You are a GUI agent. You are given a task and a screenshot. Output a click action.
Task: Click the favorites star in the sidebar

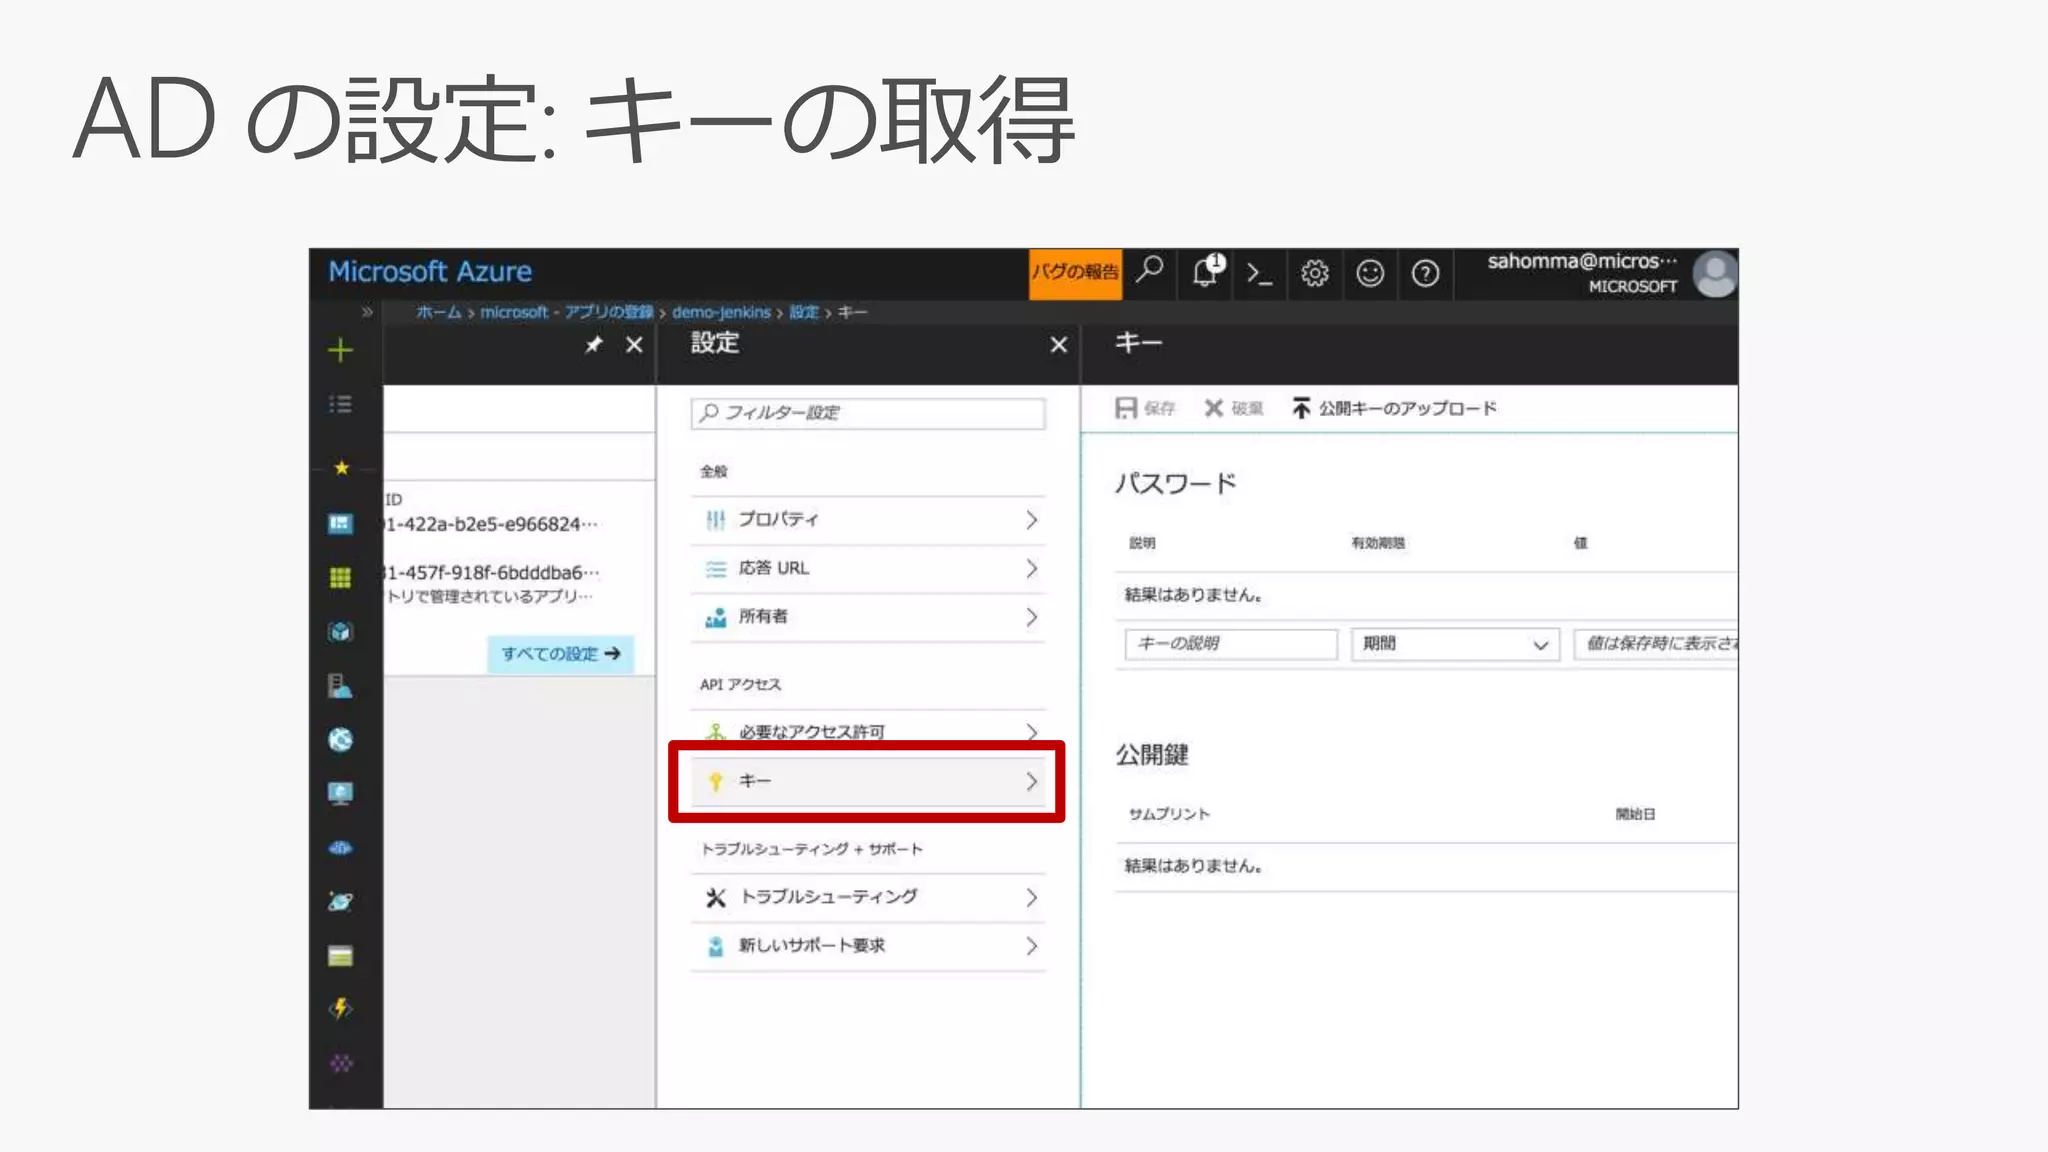(341, 468)
